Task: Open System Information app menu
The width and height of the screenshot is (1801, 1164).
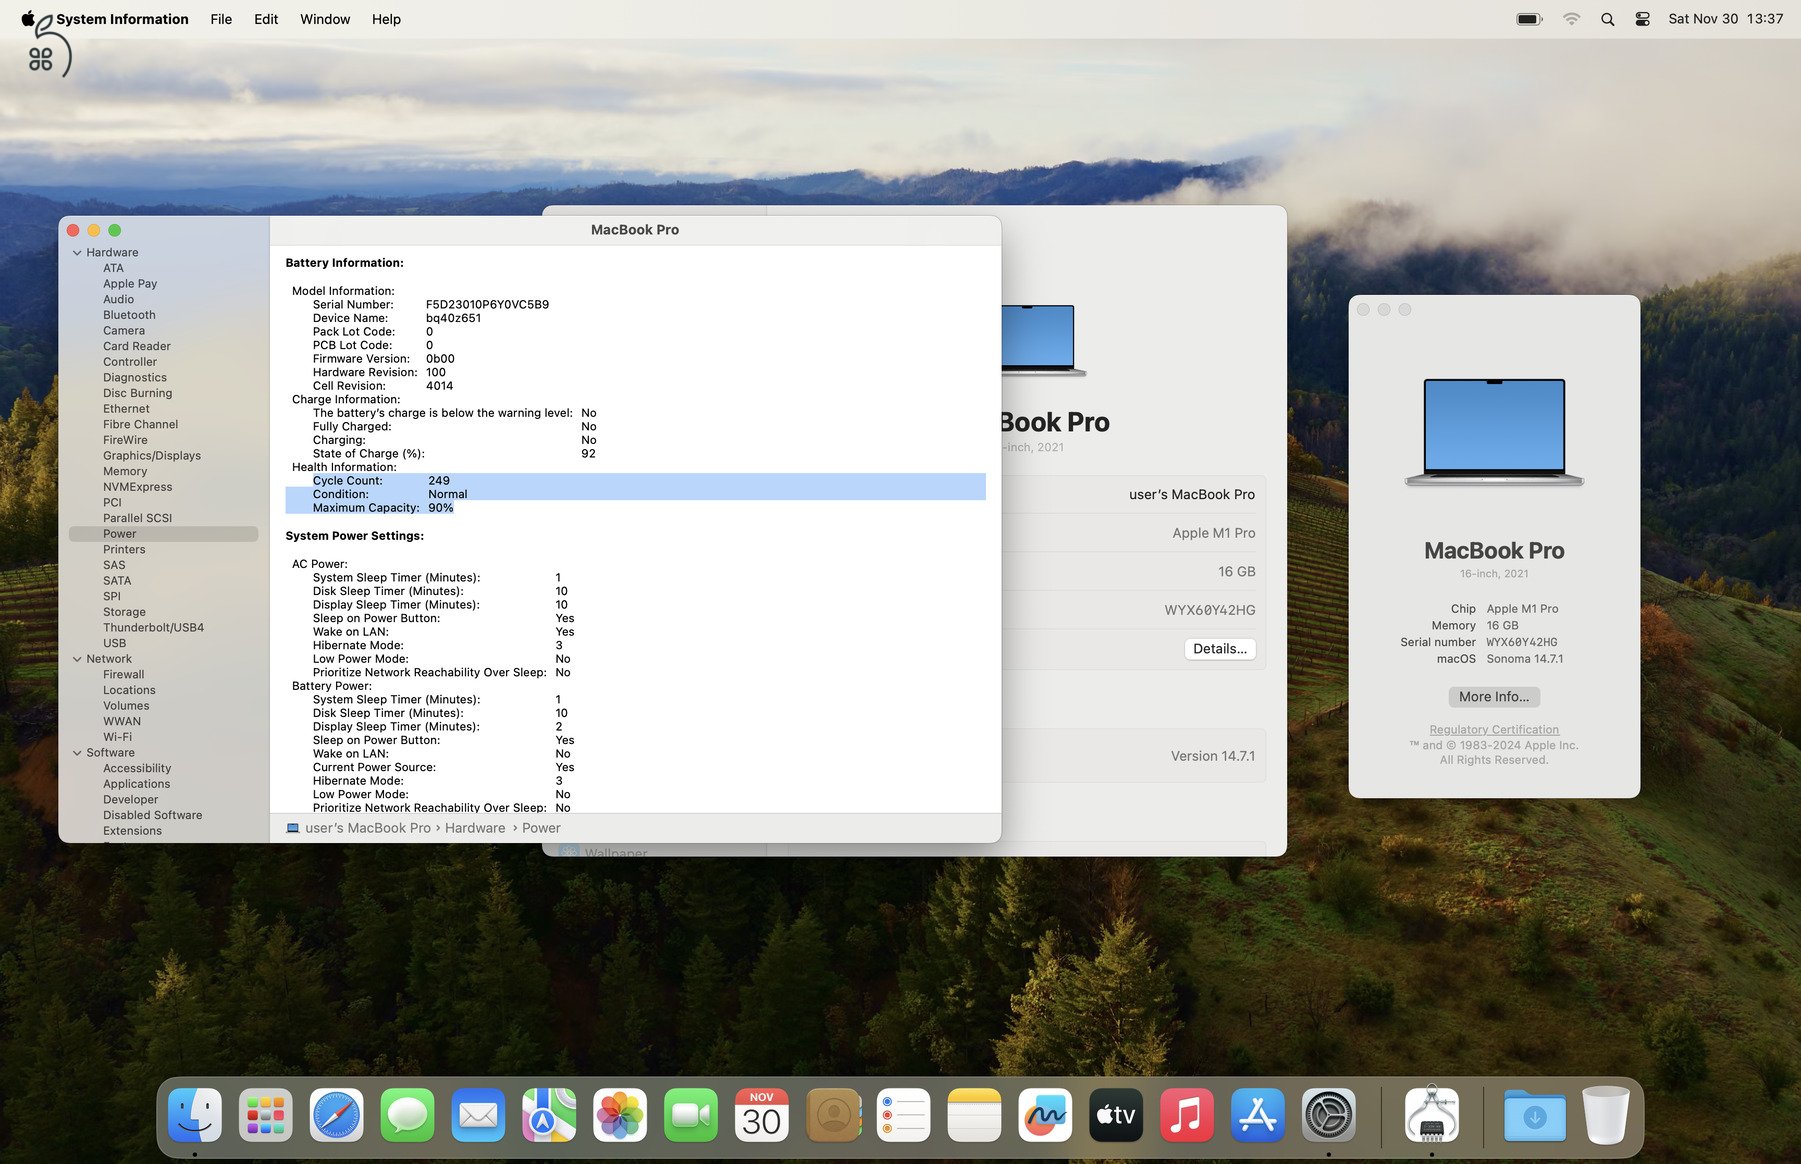Action: (122, 19)
